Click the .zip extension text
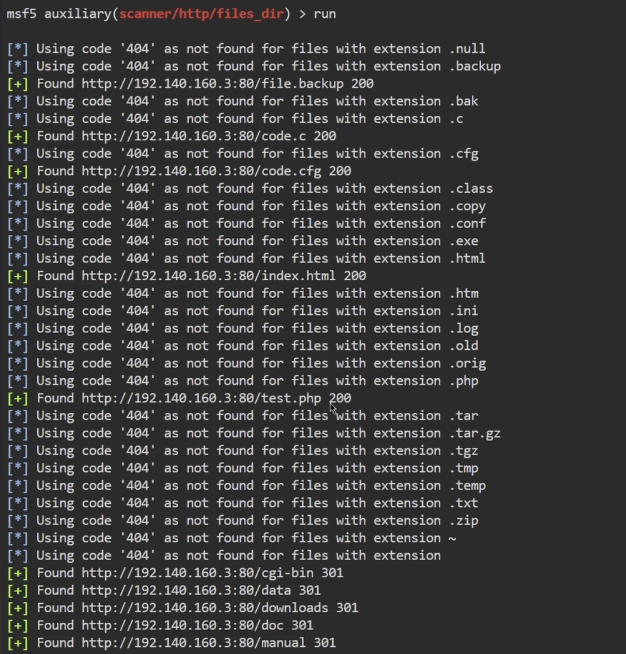This screenshot has width=626, height=654. pyautogui.click(x=463, y=521)
